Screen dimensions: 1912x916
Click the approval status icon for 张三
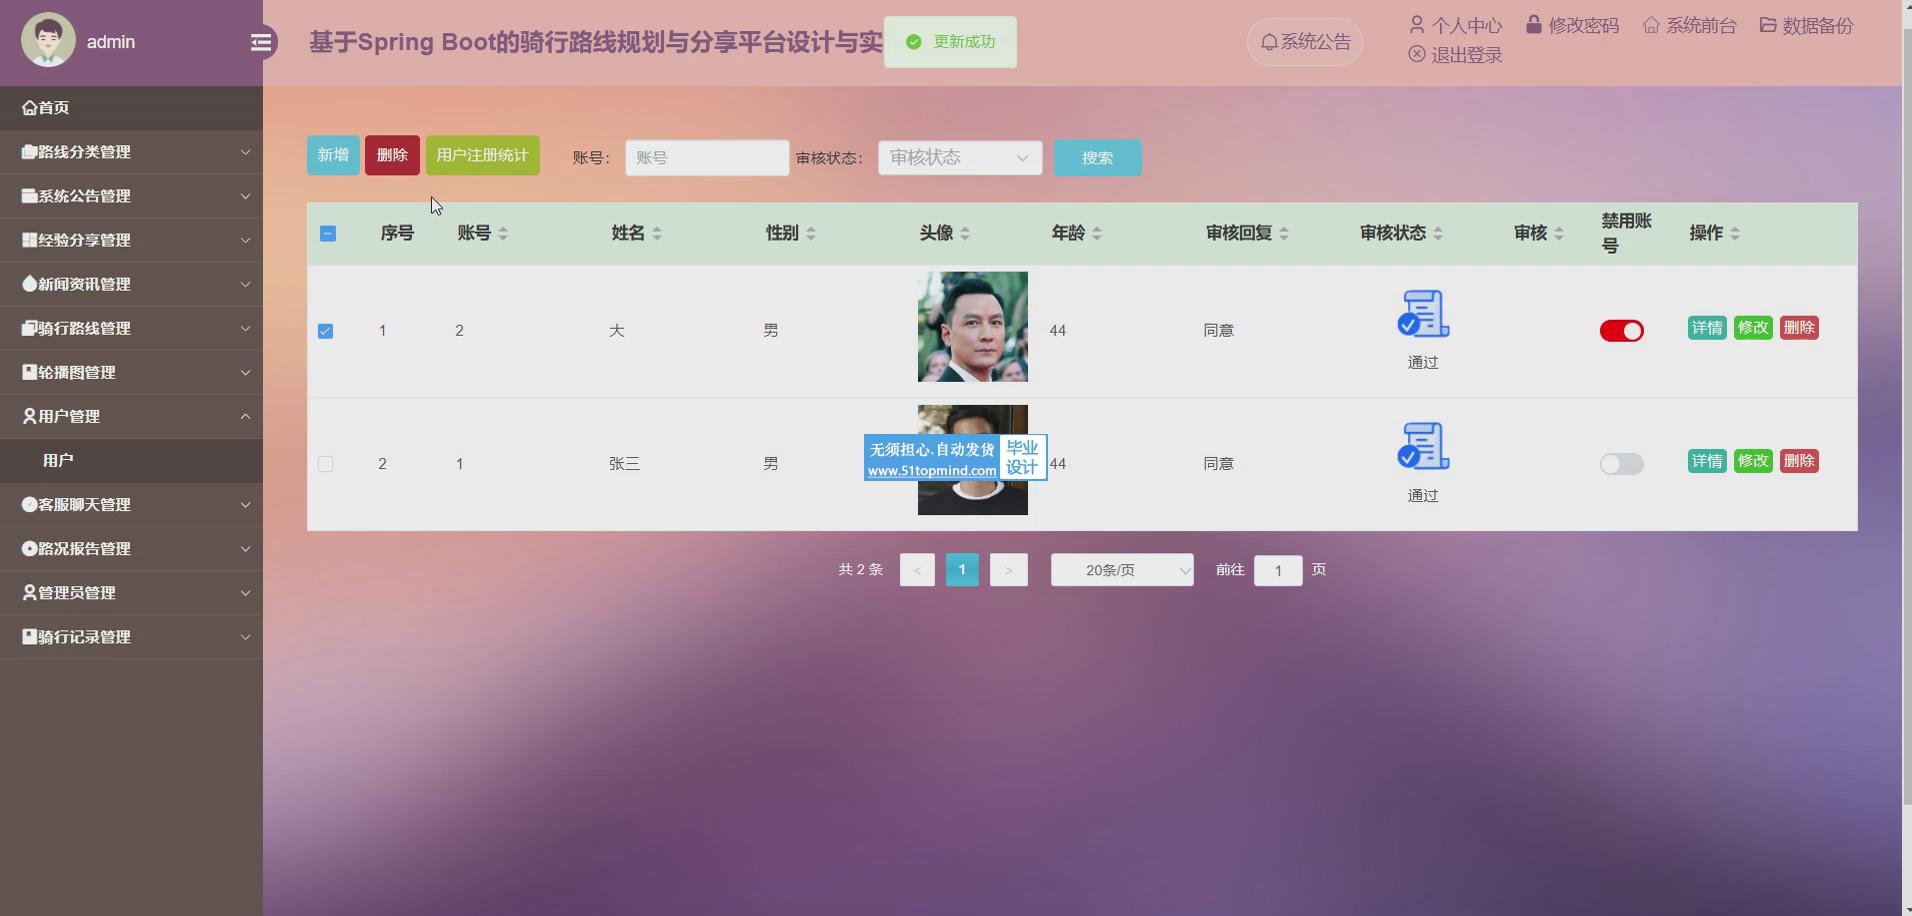1422,446
